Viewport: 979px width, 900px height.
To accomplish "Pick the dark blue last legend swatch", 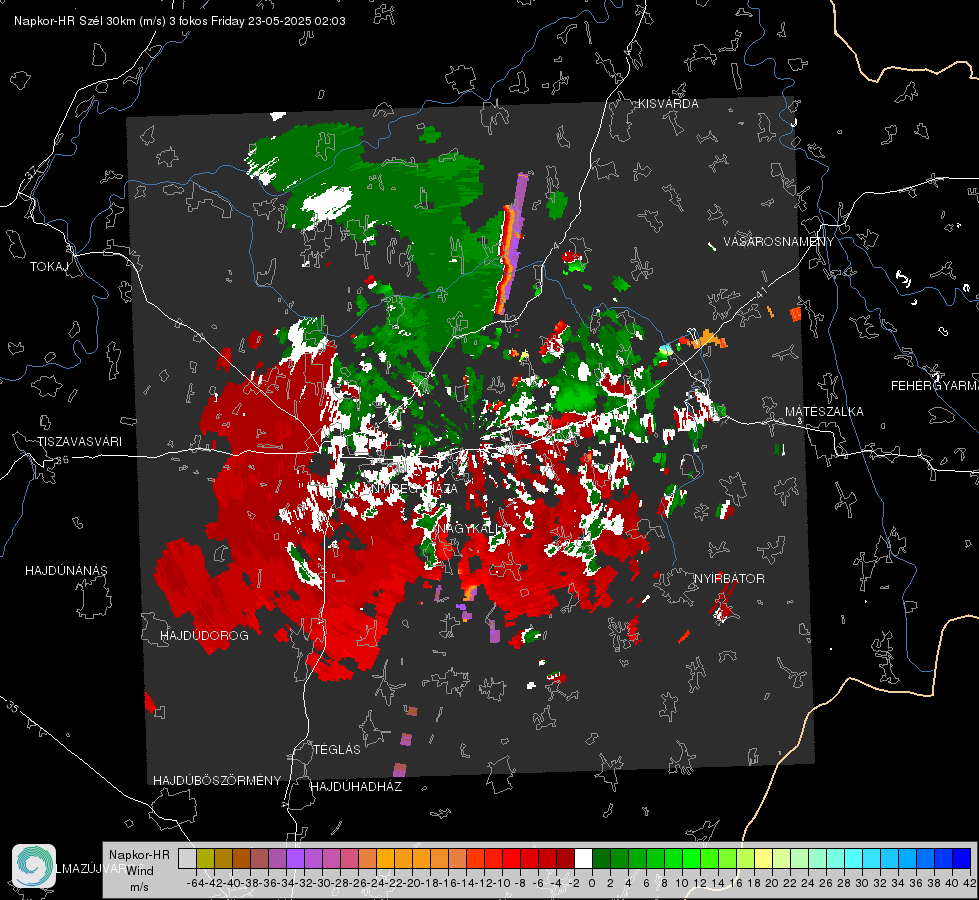I will coord(961,858).
